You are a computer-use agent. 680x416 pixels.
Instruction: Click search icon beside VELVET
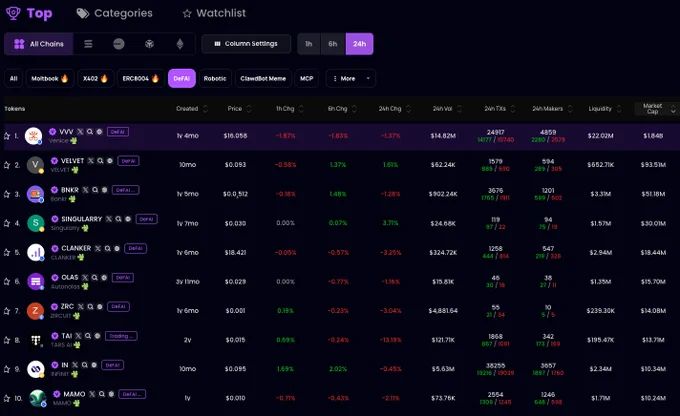point(100,161)
